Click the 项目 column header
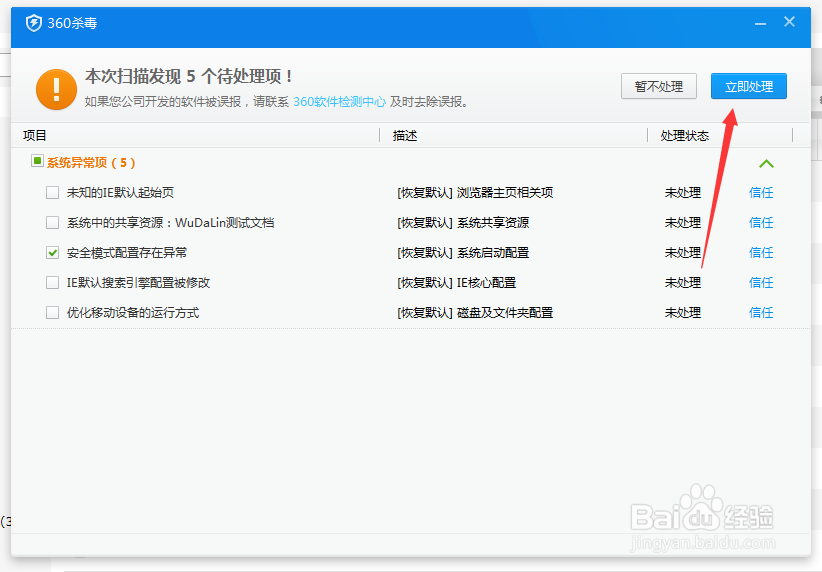The height and width of the screenshot is (572, 822). click(x=35, y=136)
